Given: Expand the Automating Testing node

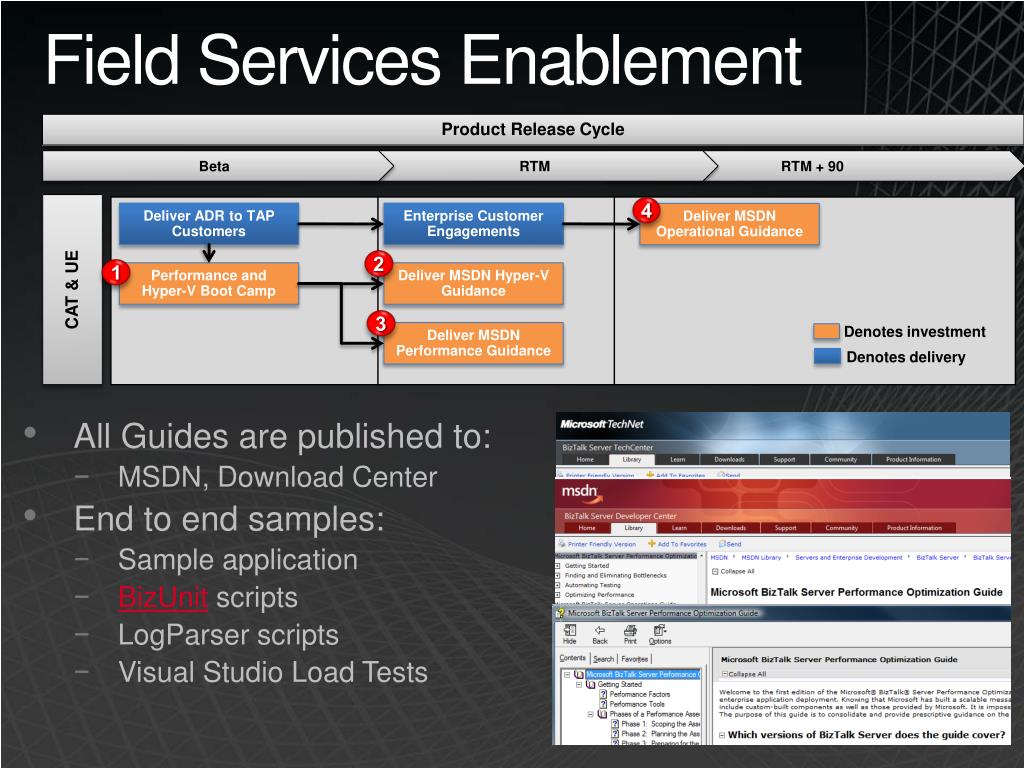Looking at the screenshot, I should click(558, 585).
